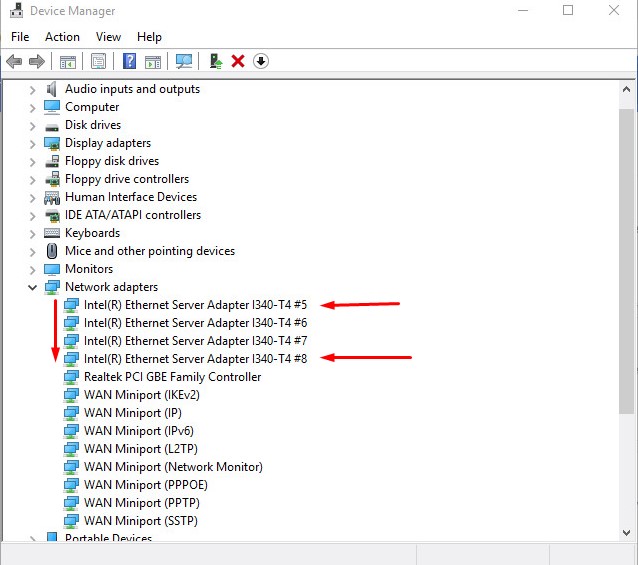Click the Audio inputs and outputs speaker icon
The width and height of the screenshot is (638, 565).
[52, 89]
